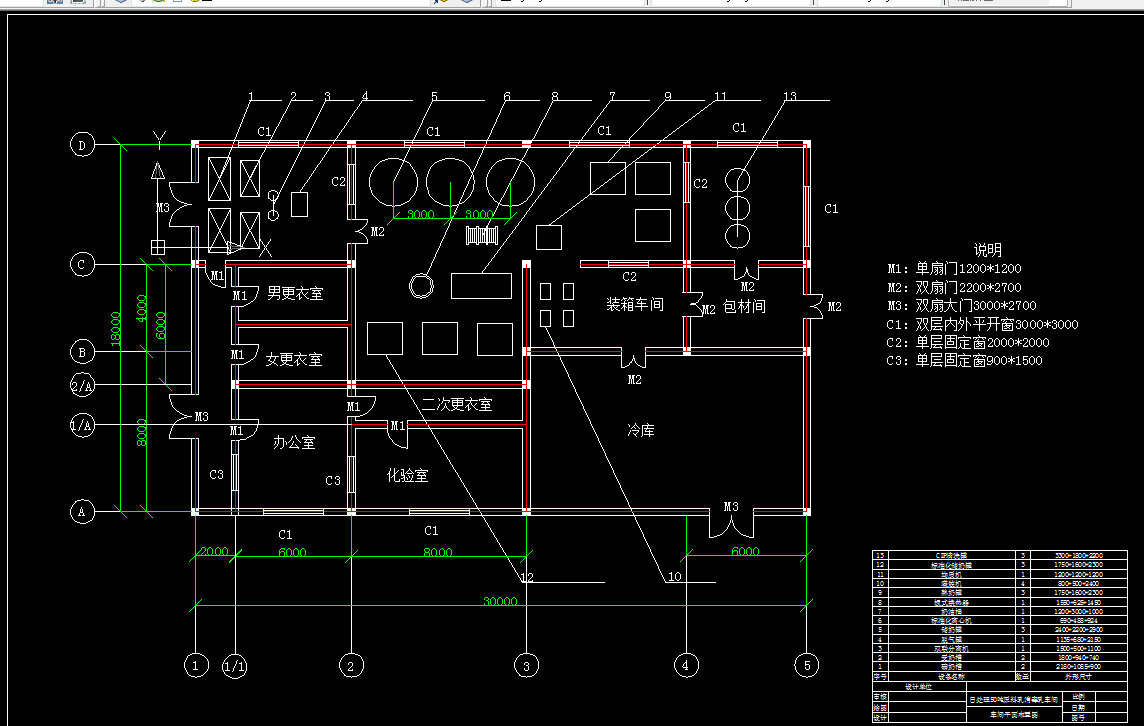Click the bottom axis bubble 1/1
This screenshot has height=726, width=1144.
click(x=234, y=665)
